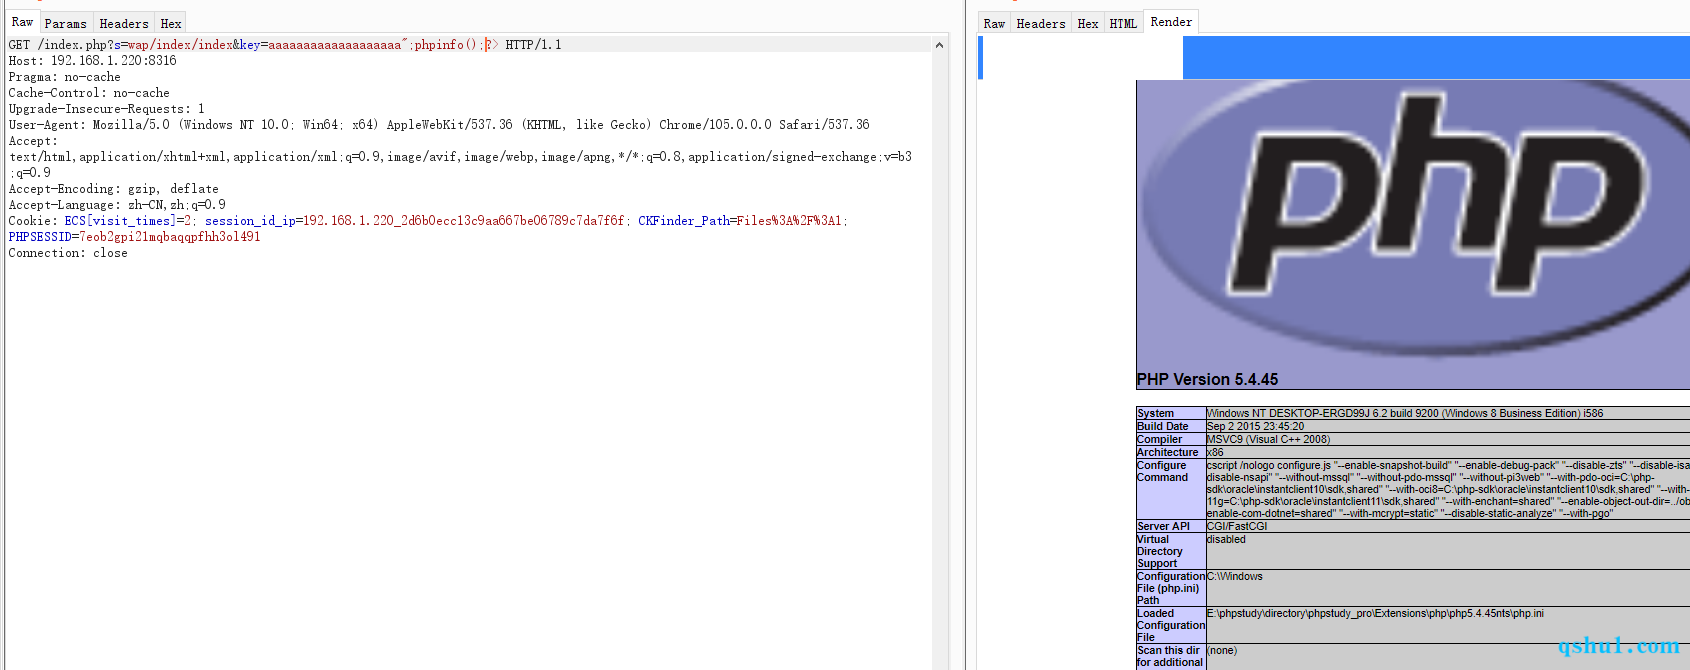Click the Configuration File (php.ini) Path label
Image resolution: width=1690 pixels, height=670 pixels.
1171,588
